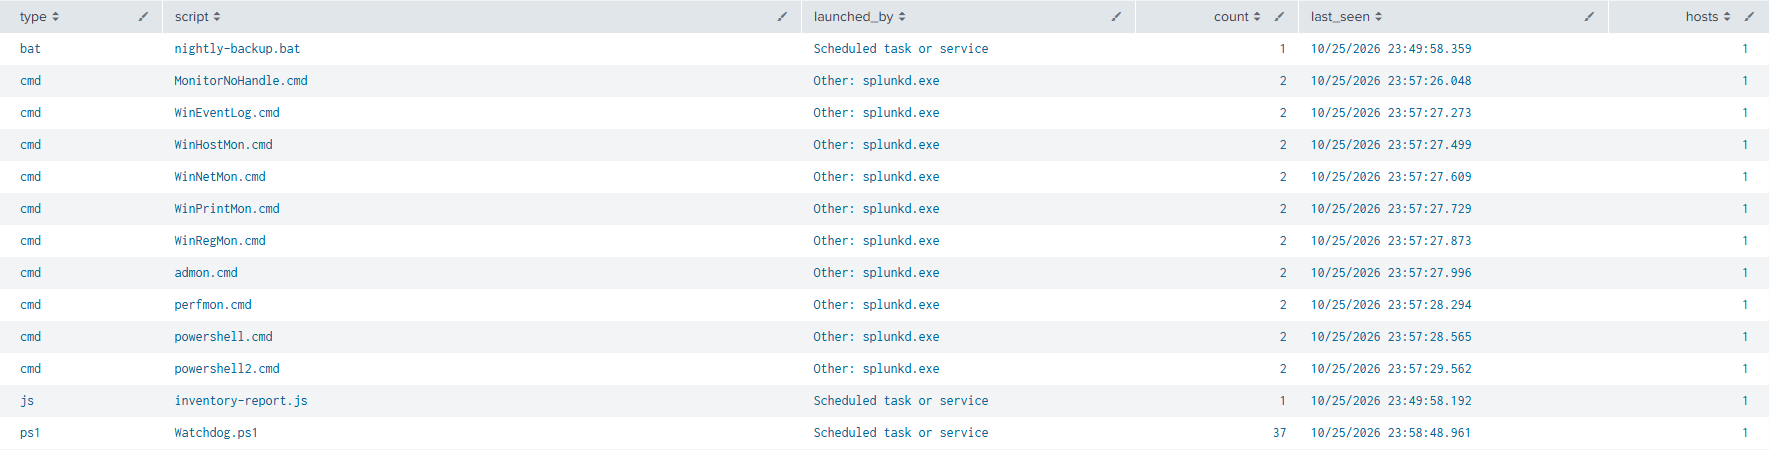Screen dimensions: 1770x450
Task: Click the Watchdog.ps1 script value
Action: [x=216, y=433]
